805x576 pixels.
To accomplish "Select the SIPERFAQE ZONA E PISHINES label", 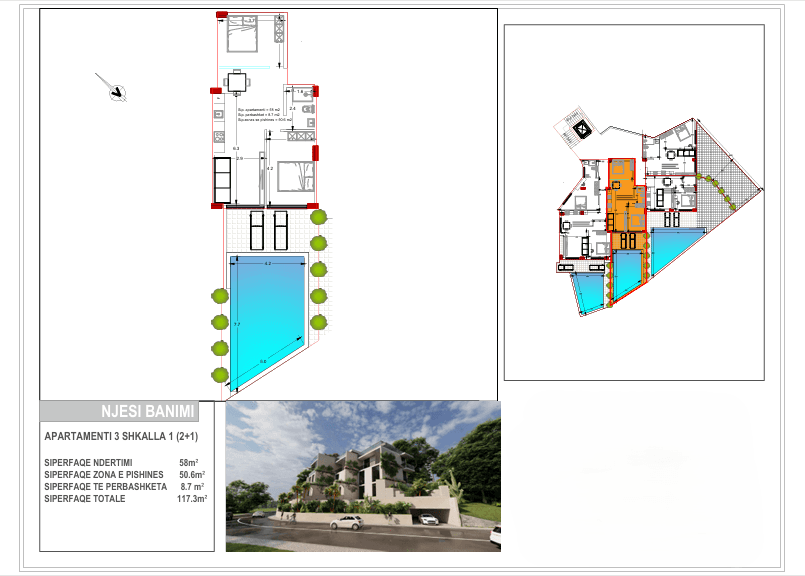I will pos(104,475).
